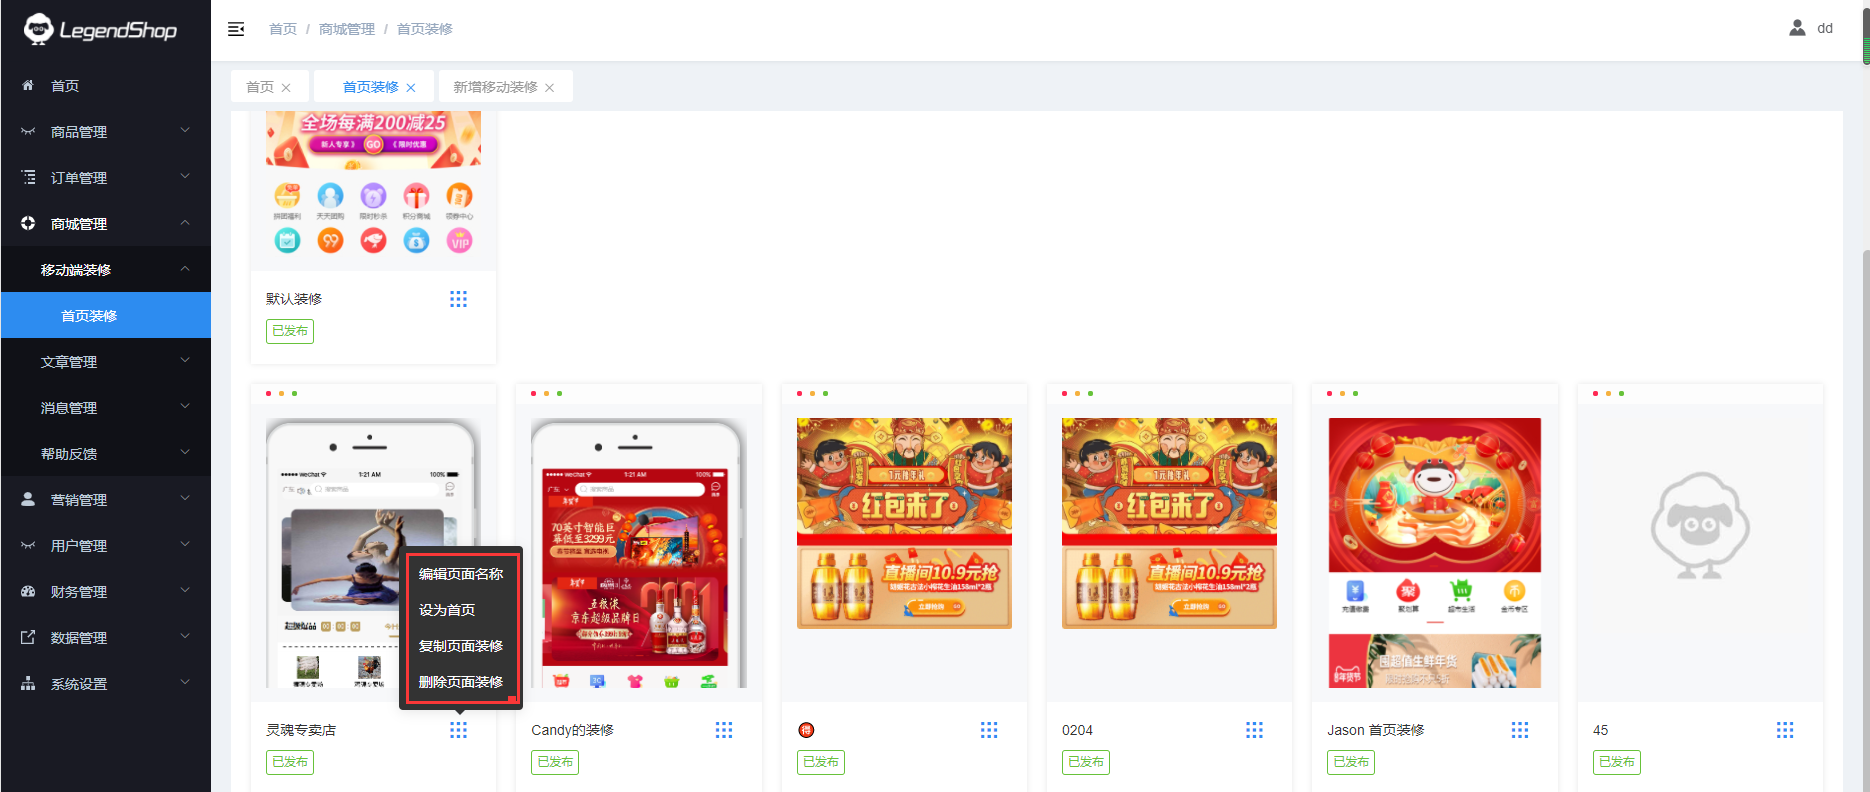Open grid menu for 灵魂专卖店 card
Image resolution: width=1870 pixels, height=792 pixels.
[458, 730]
